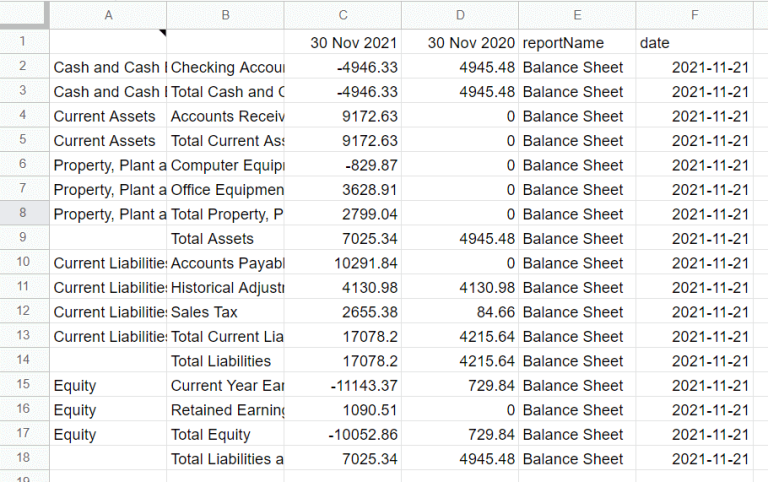Click the cell showing 10291.84

click(343, 263)
